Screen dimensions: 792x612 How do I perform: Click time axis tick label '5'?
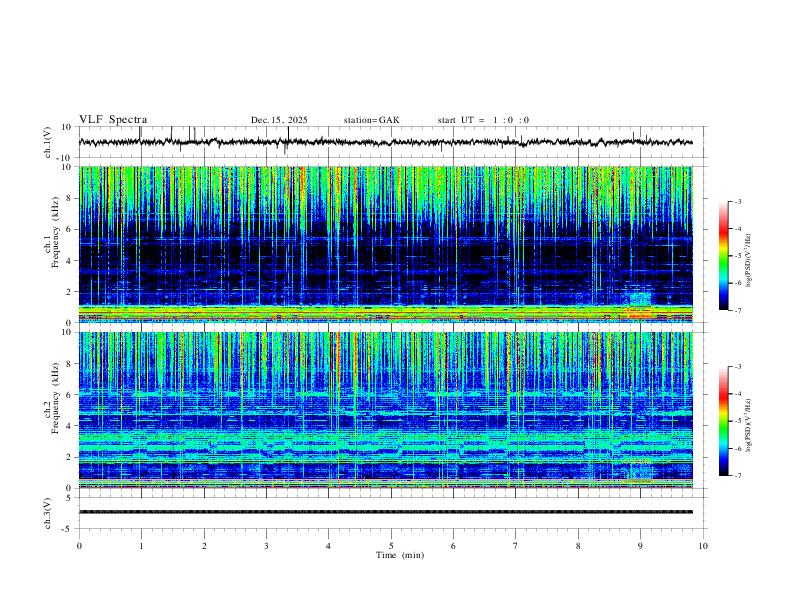click(391, 546)
